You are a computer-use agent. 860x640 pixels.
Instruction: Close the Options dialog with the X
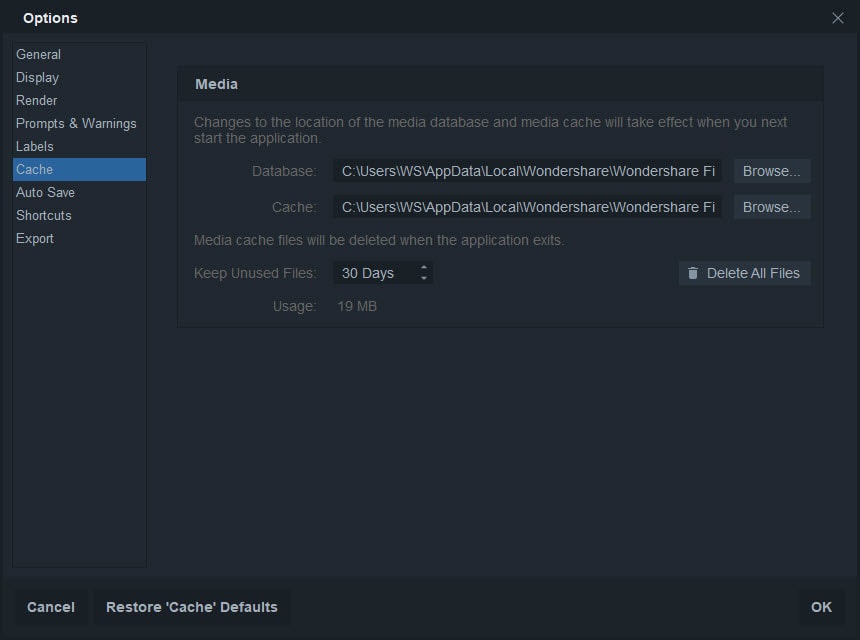pos(838,17)
